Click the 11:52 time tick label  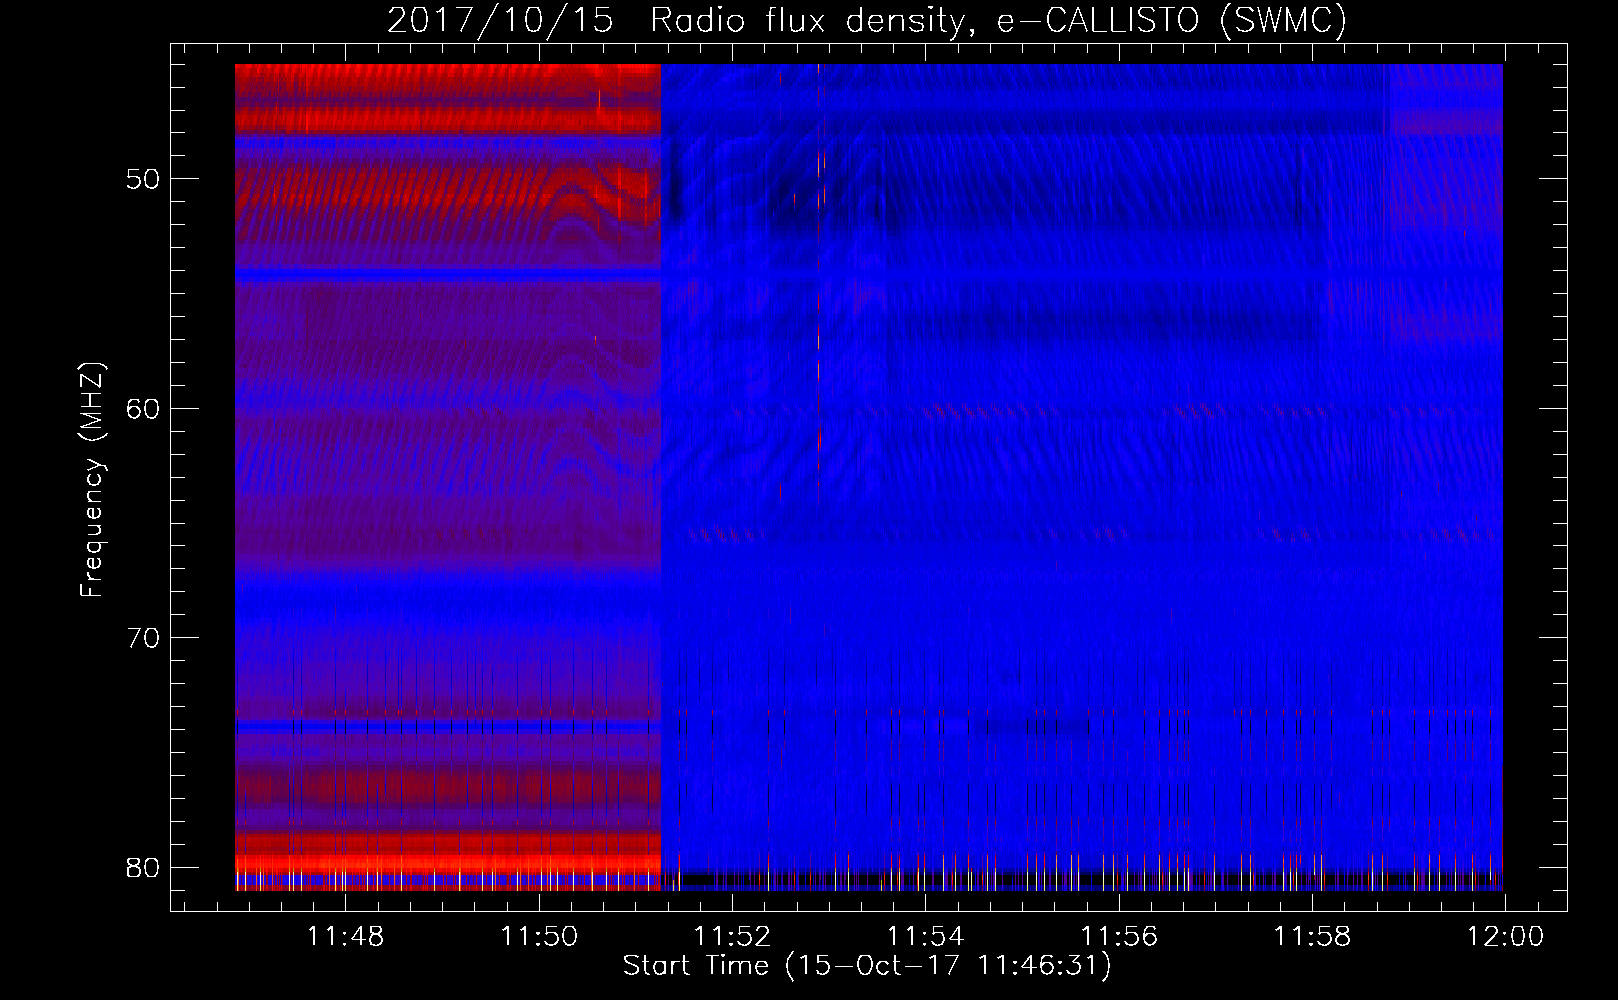point(732,937)
